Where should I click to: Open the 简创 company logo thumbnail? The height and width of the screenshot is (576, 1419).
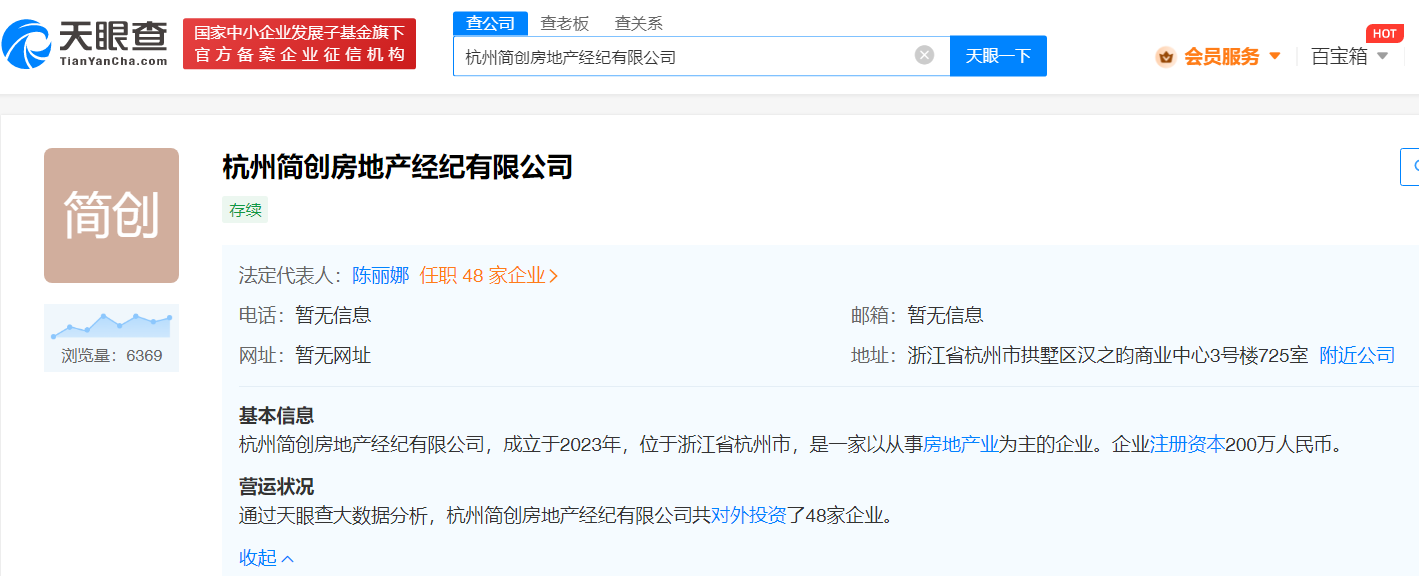(x=111, y=215)
